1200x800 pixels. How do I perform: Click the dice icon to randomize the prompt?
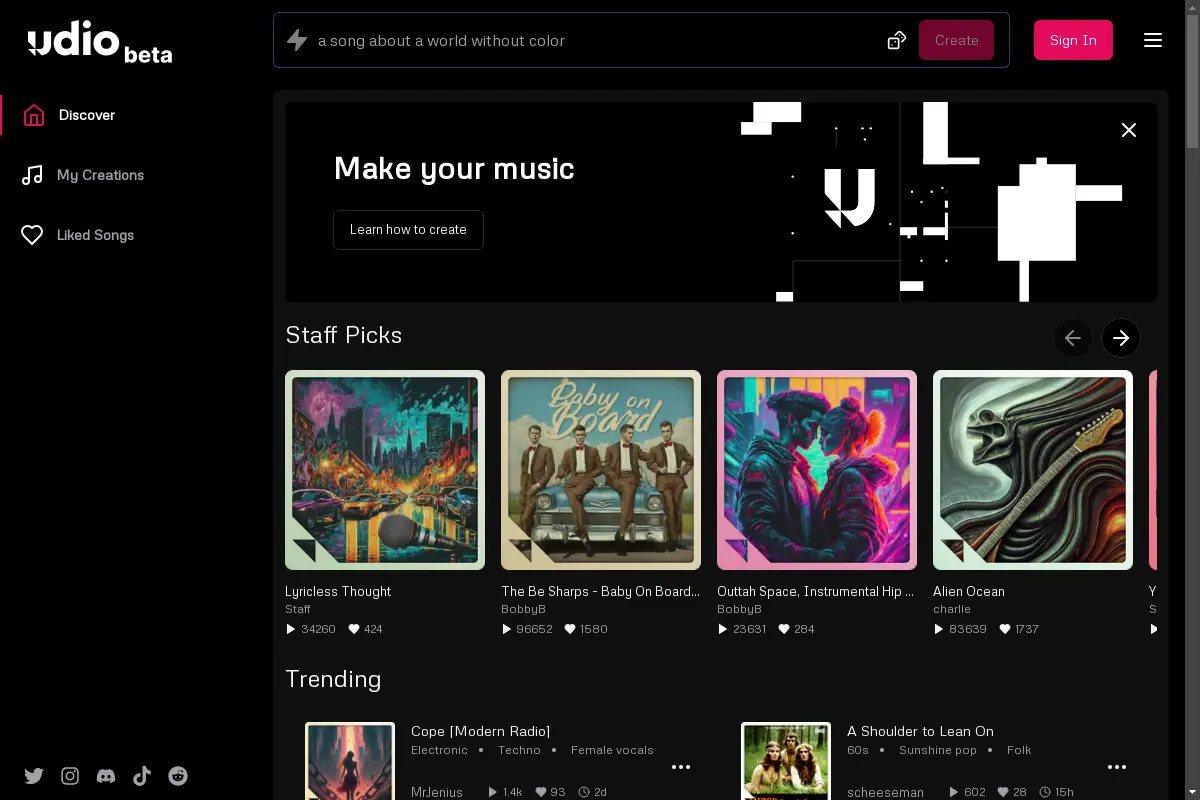coord(896,40)
